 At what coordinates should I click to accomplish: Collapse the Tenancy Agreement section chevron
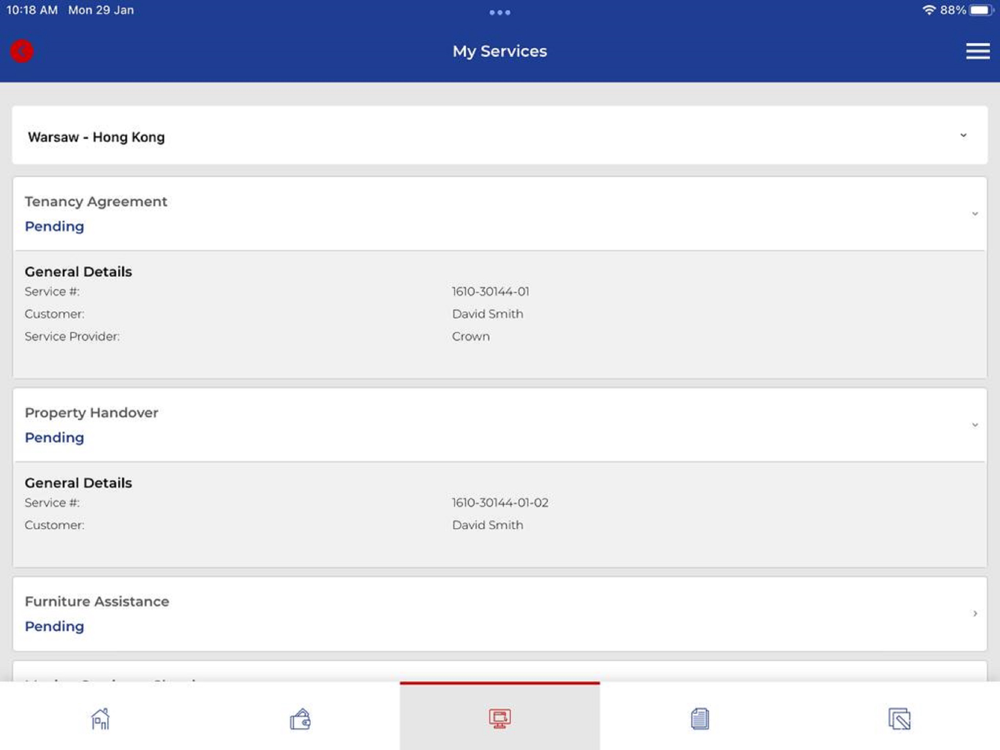pos(974,214)
